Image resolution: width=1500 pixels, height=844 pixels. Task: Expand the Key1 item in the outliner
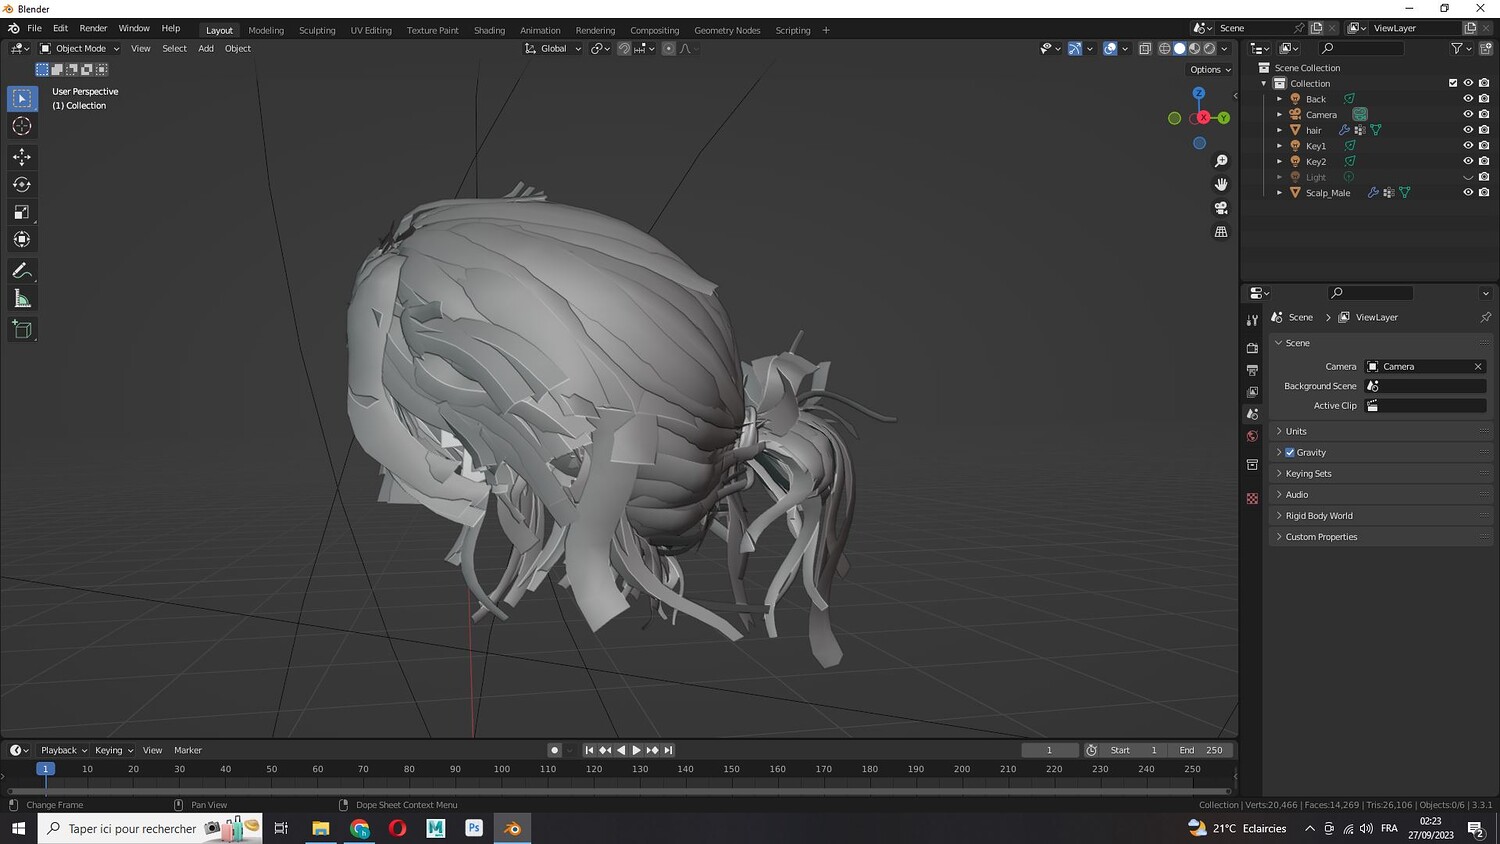tap(1279, 146)
